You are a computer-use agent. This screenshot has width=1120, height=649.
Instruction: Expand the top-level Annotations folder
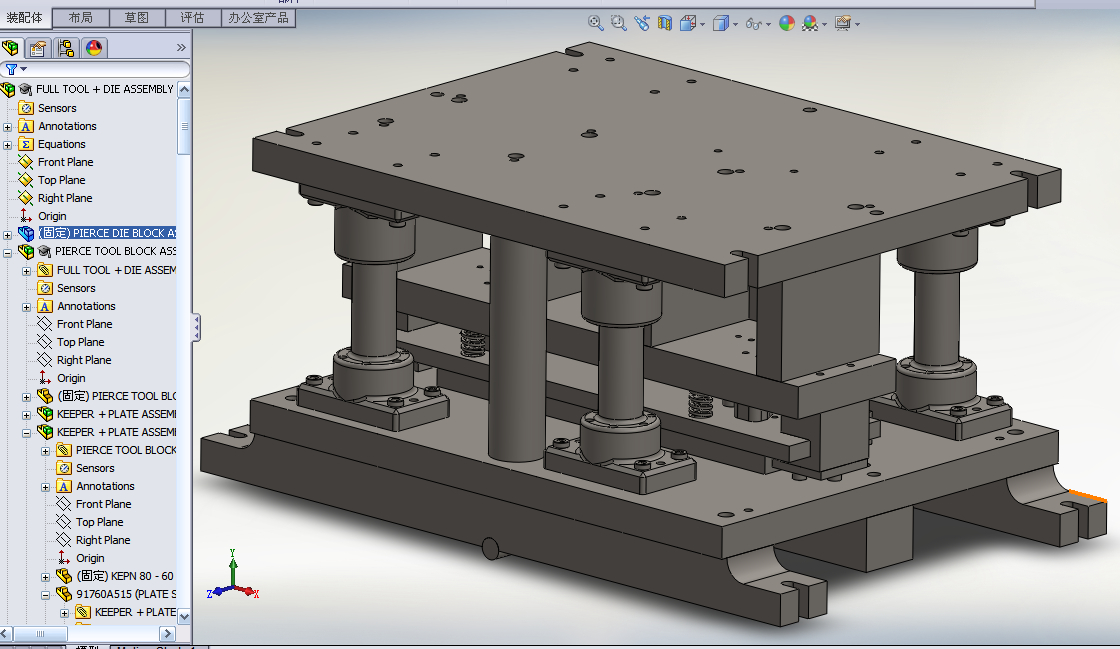click(8, 127)
